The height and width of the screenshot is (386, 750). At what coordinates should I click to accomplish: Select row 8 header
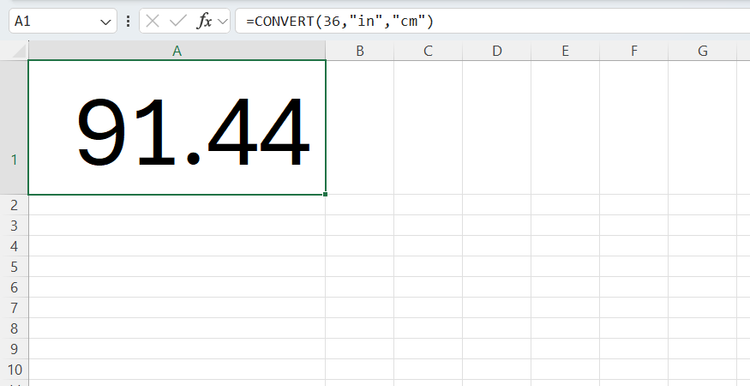point(14,328)
